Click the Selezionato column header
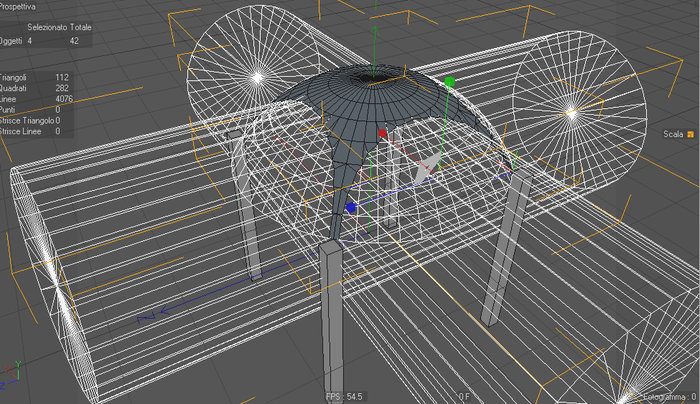Screen dimensions: 700x404 click(x=47, y=27)
